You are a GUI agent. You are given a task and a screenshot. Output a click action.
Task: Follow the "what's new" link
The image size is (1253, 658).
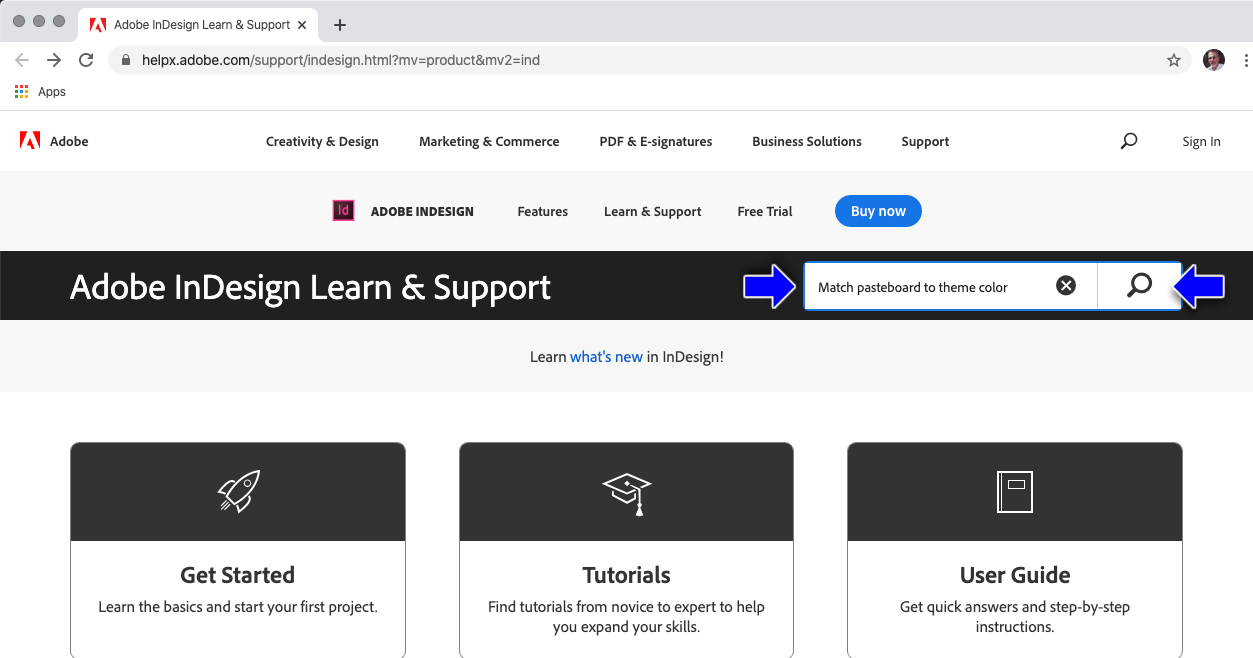[x=606, y=356]
